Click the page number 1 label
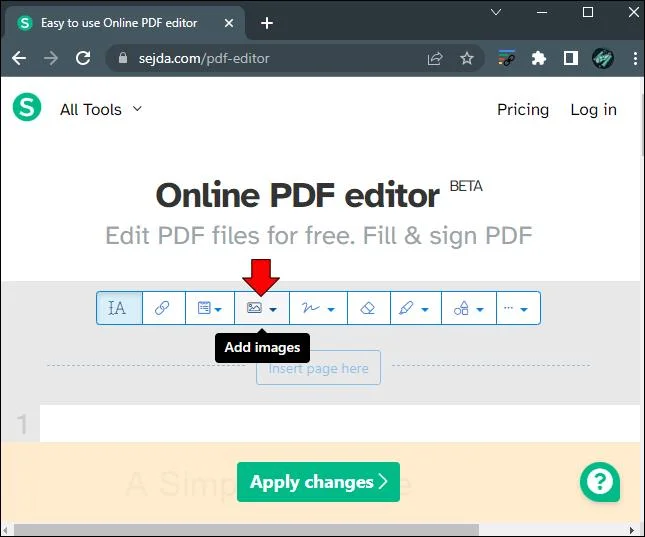 [x=22, y=424]
